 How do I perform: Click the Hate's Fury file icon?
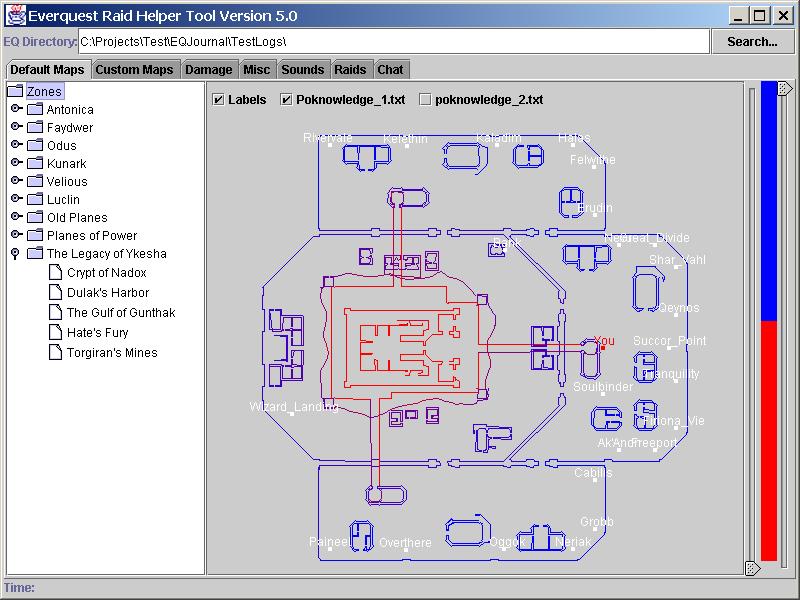(55, 333)
